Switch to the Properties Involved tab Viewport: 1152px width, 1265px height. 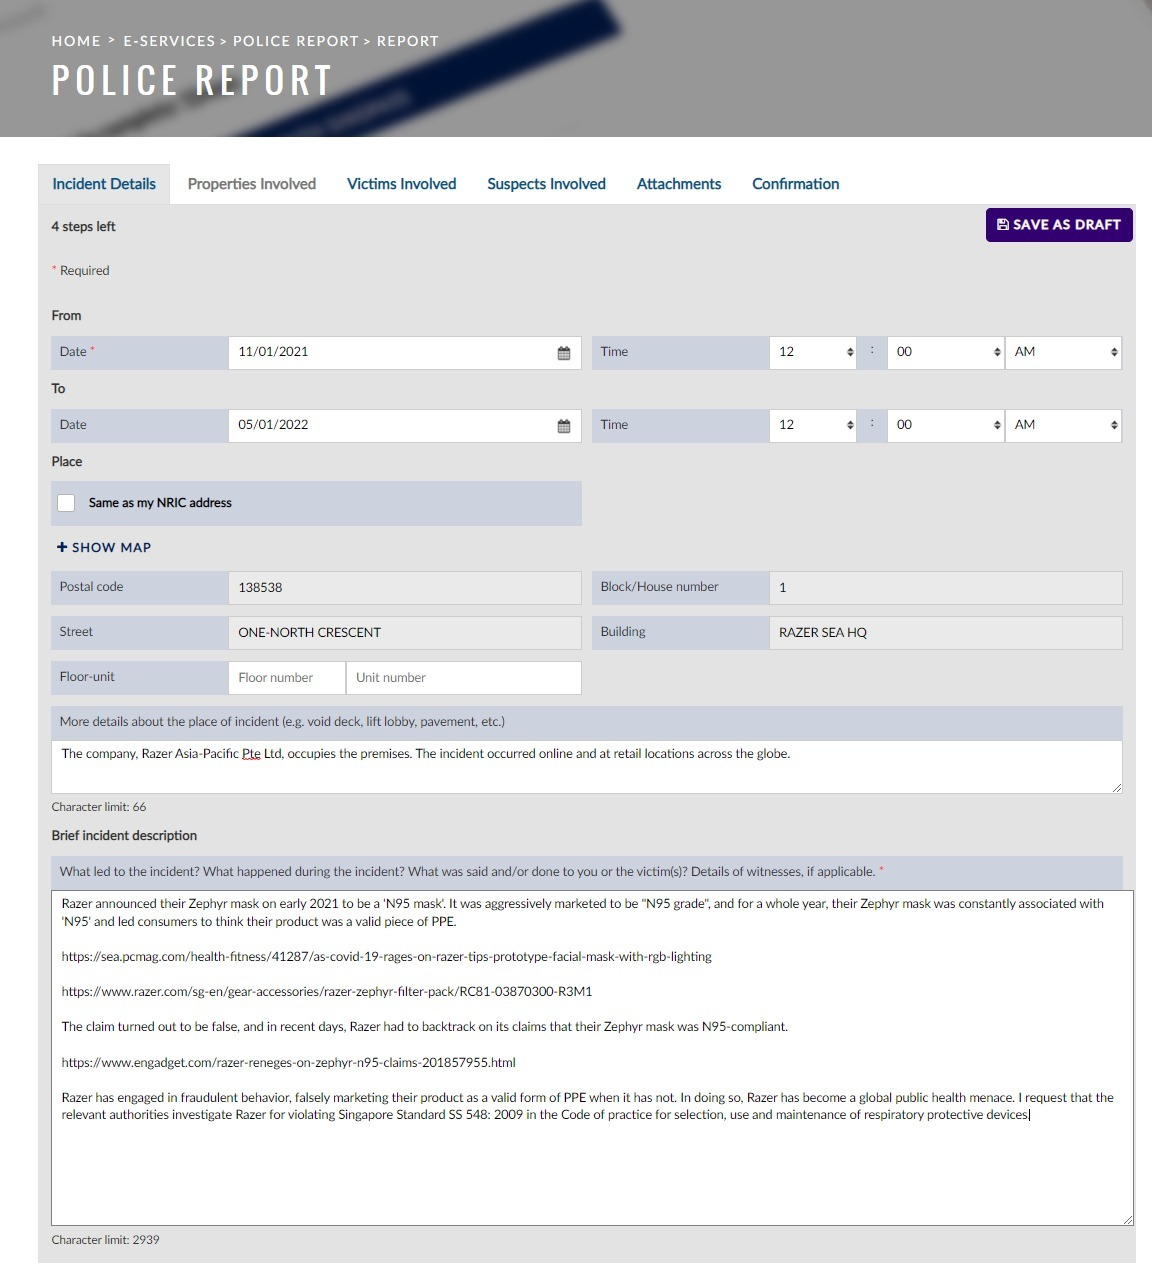(252, 184)
